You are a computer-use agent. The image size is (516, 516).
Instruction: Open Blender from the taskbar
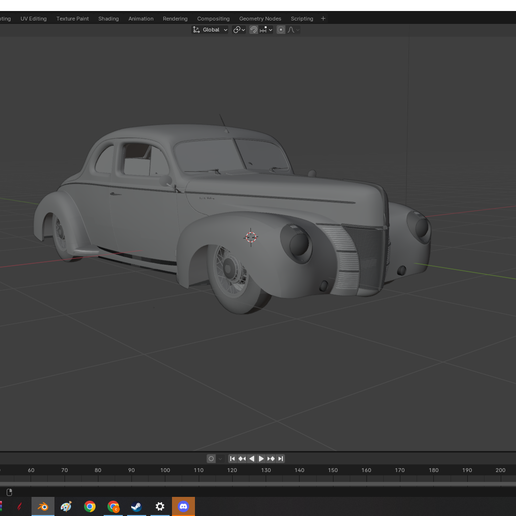pos(43,506)
